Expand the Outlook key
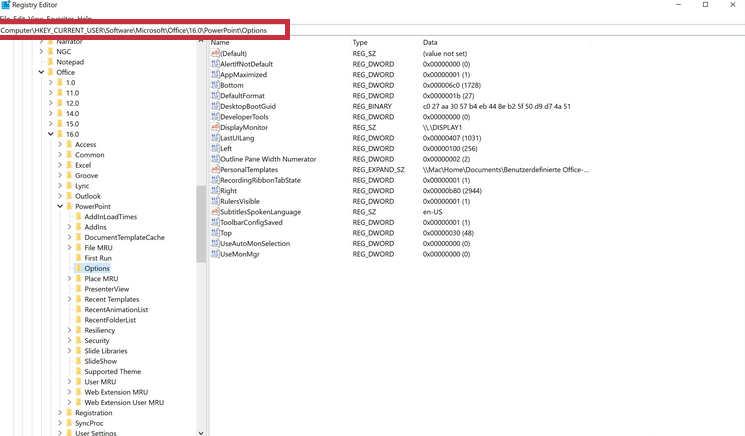Screen dimensions: 745x436 [x=60, y=196]
